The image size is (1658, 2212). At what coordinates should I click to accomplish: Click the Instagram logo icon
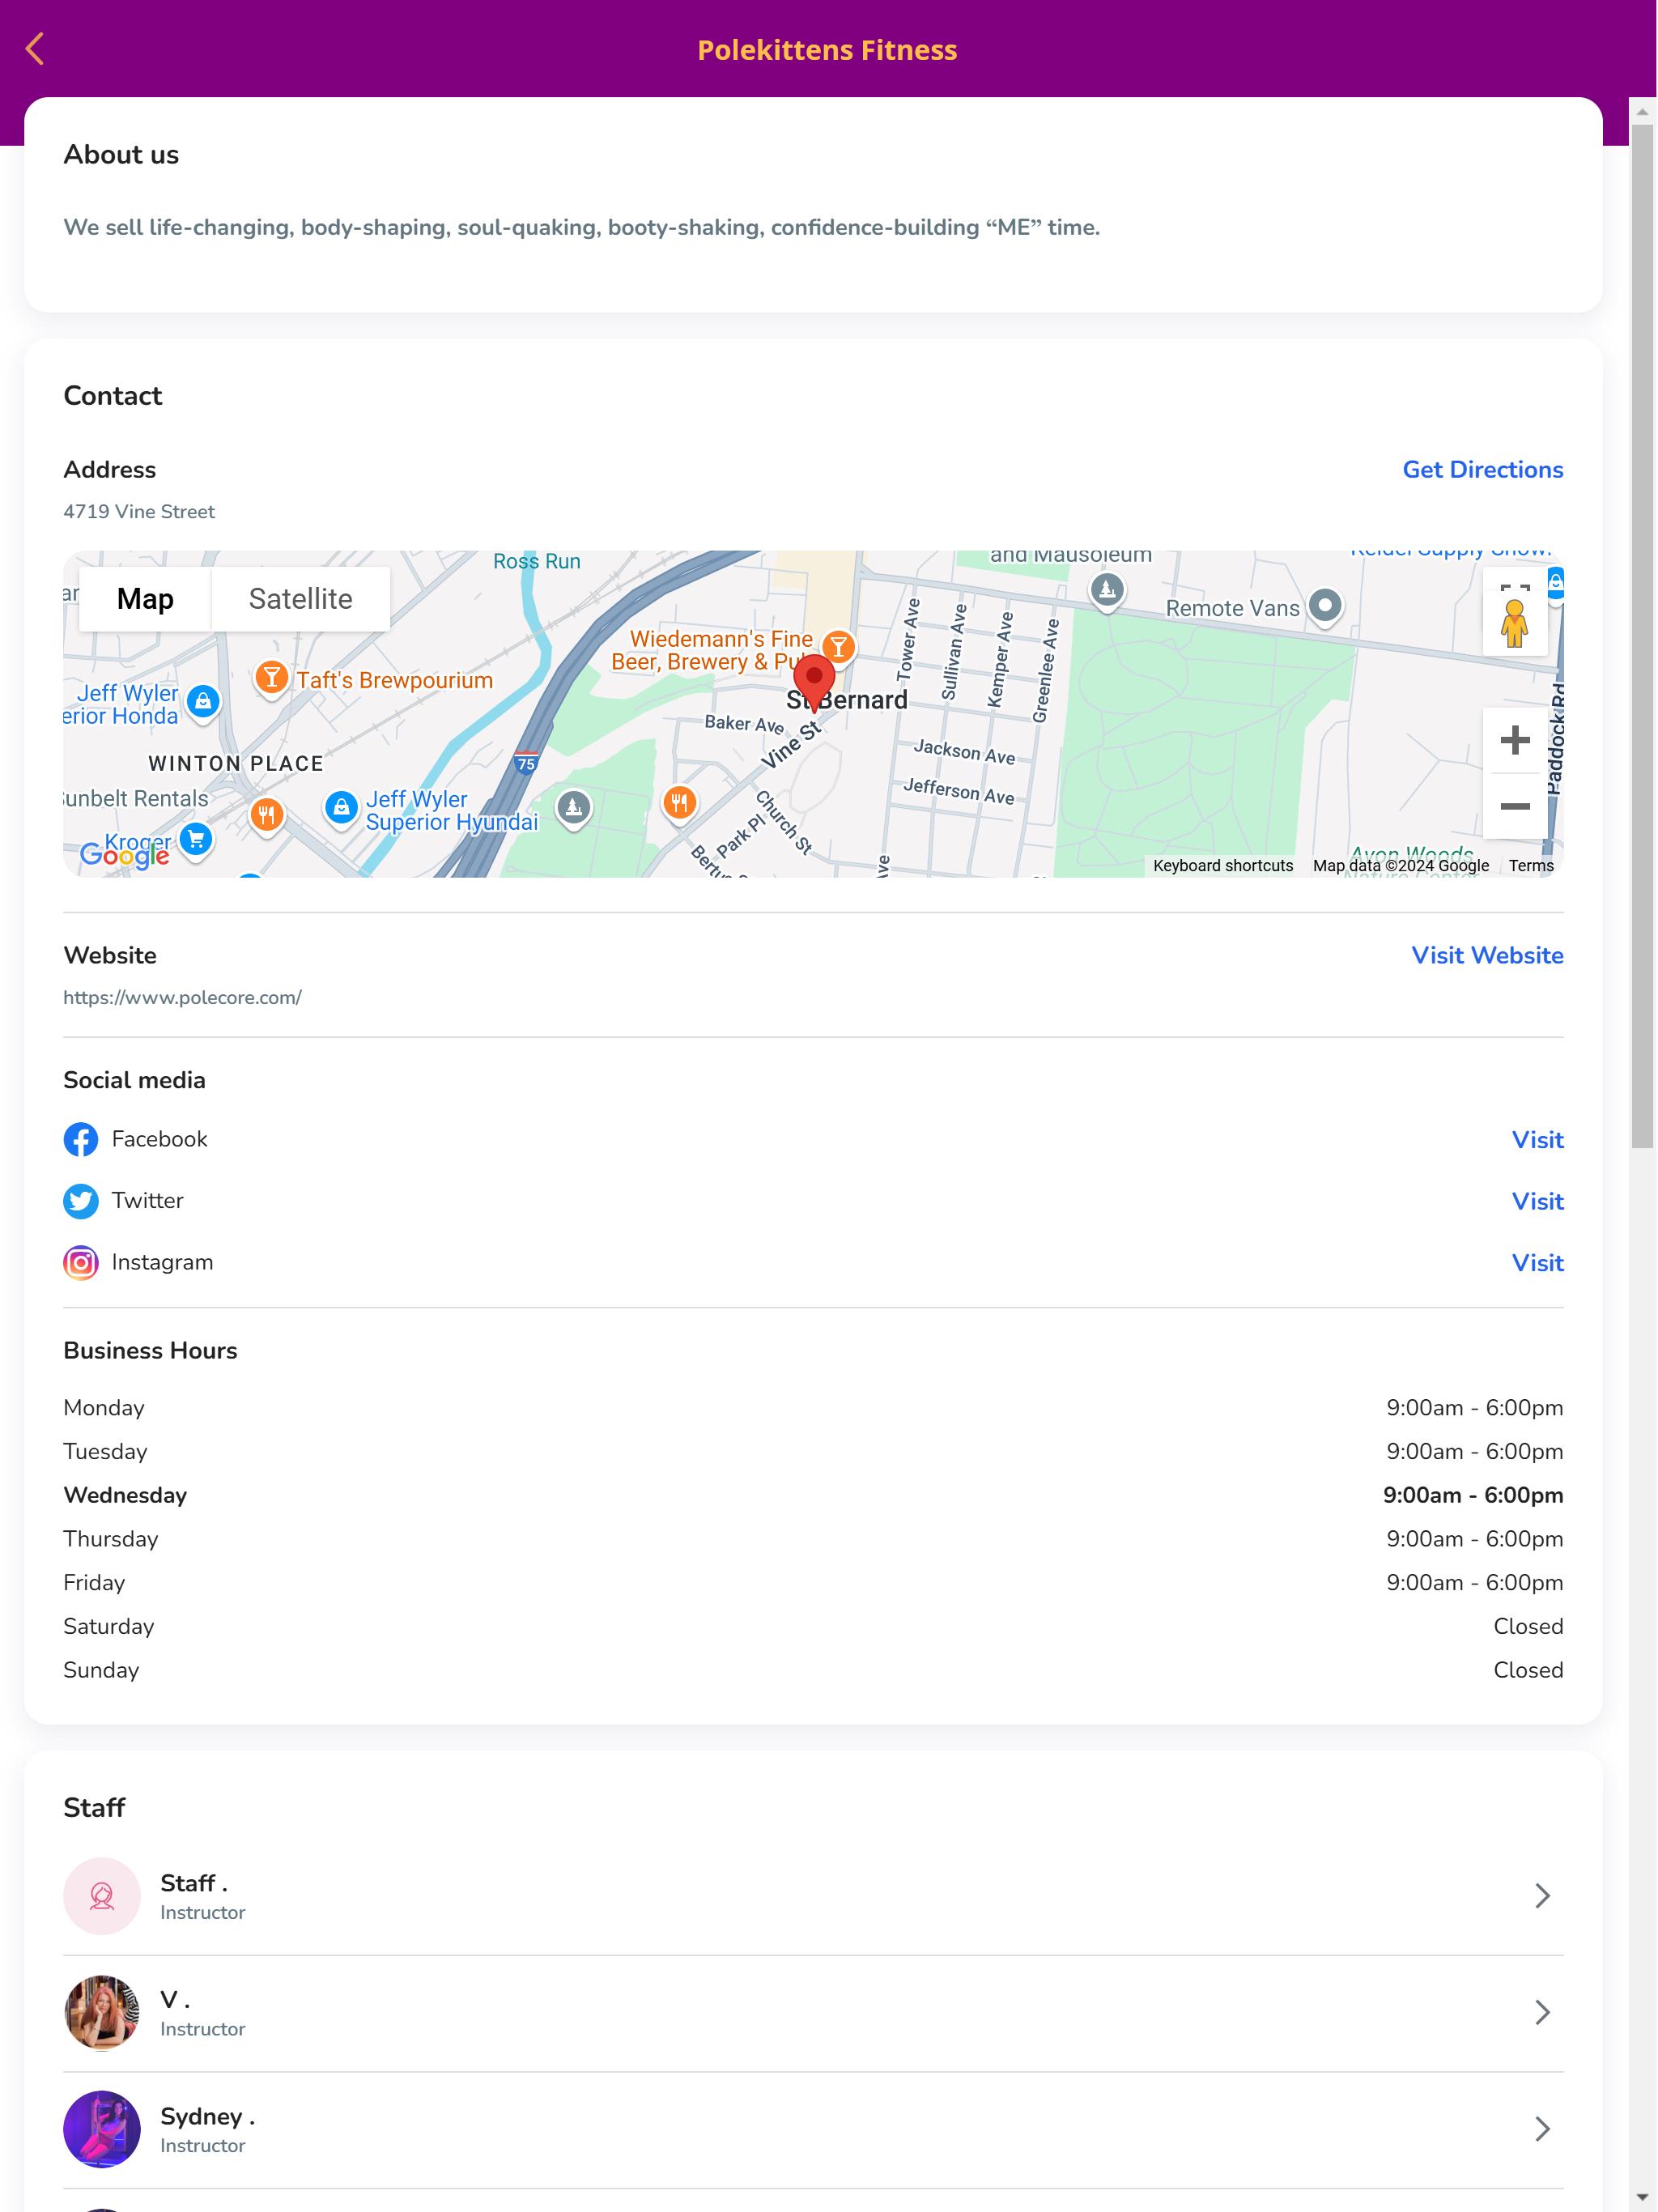[81, 1263]
